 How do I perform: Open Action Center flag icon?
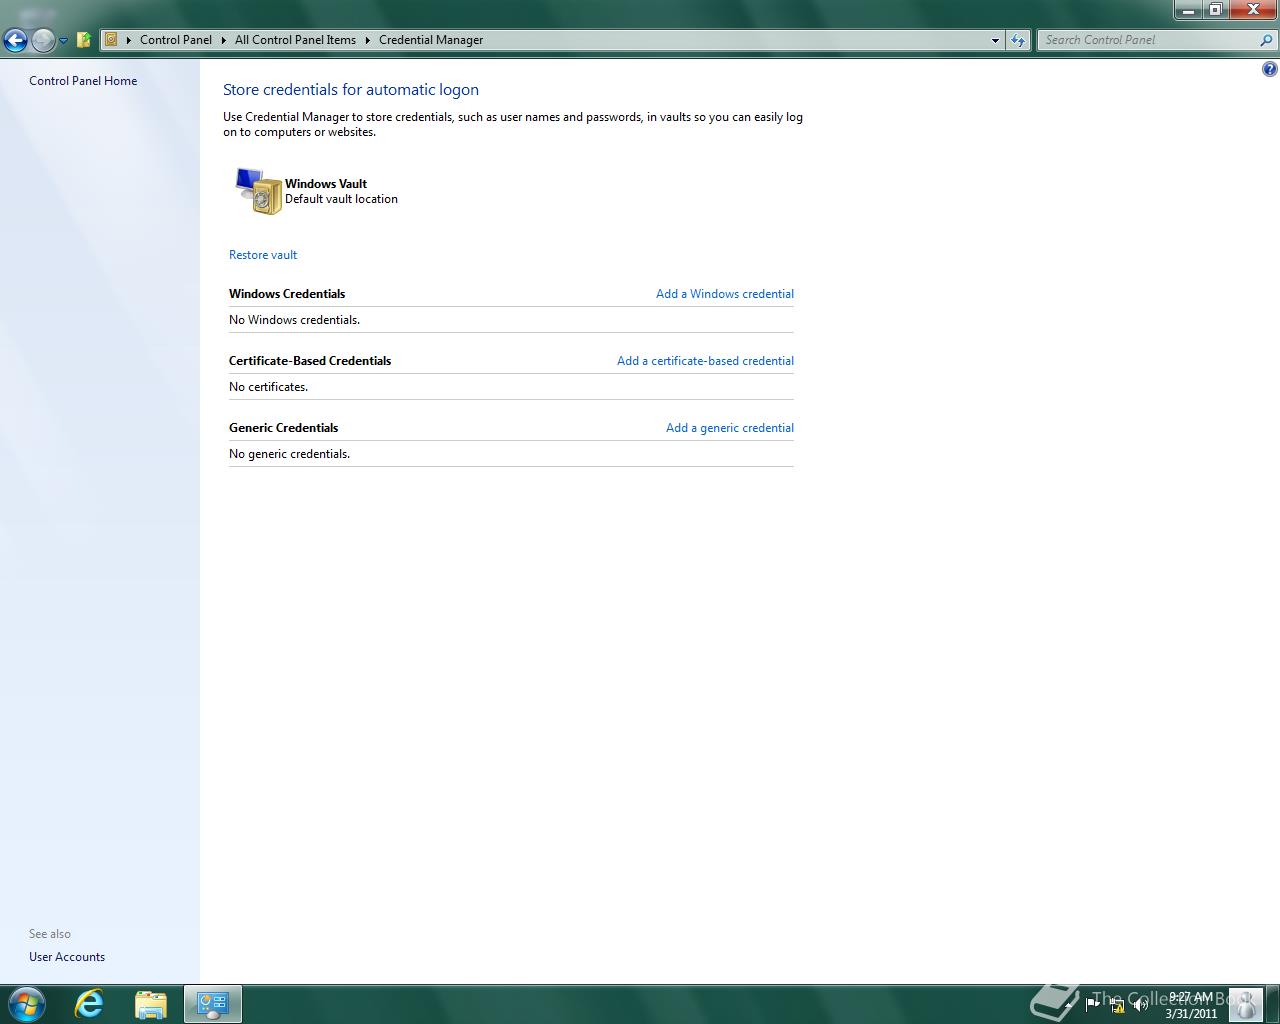(1092, 1005)
